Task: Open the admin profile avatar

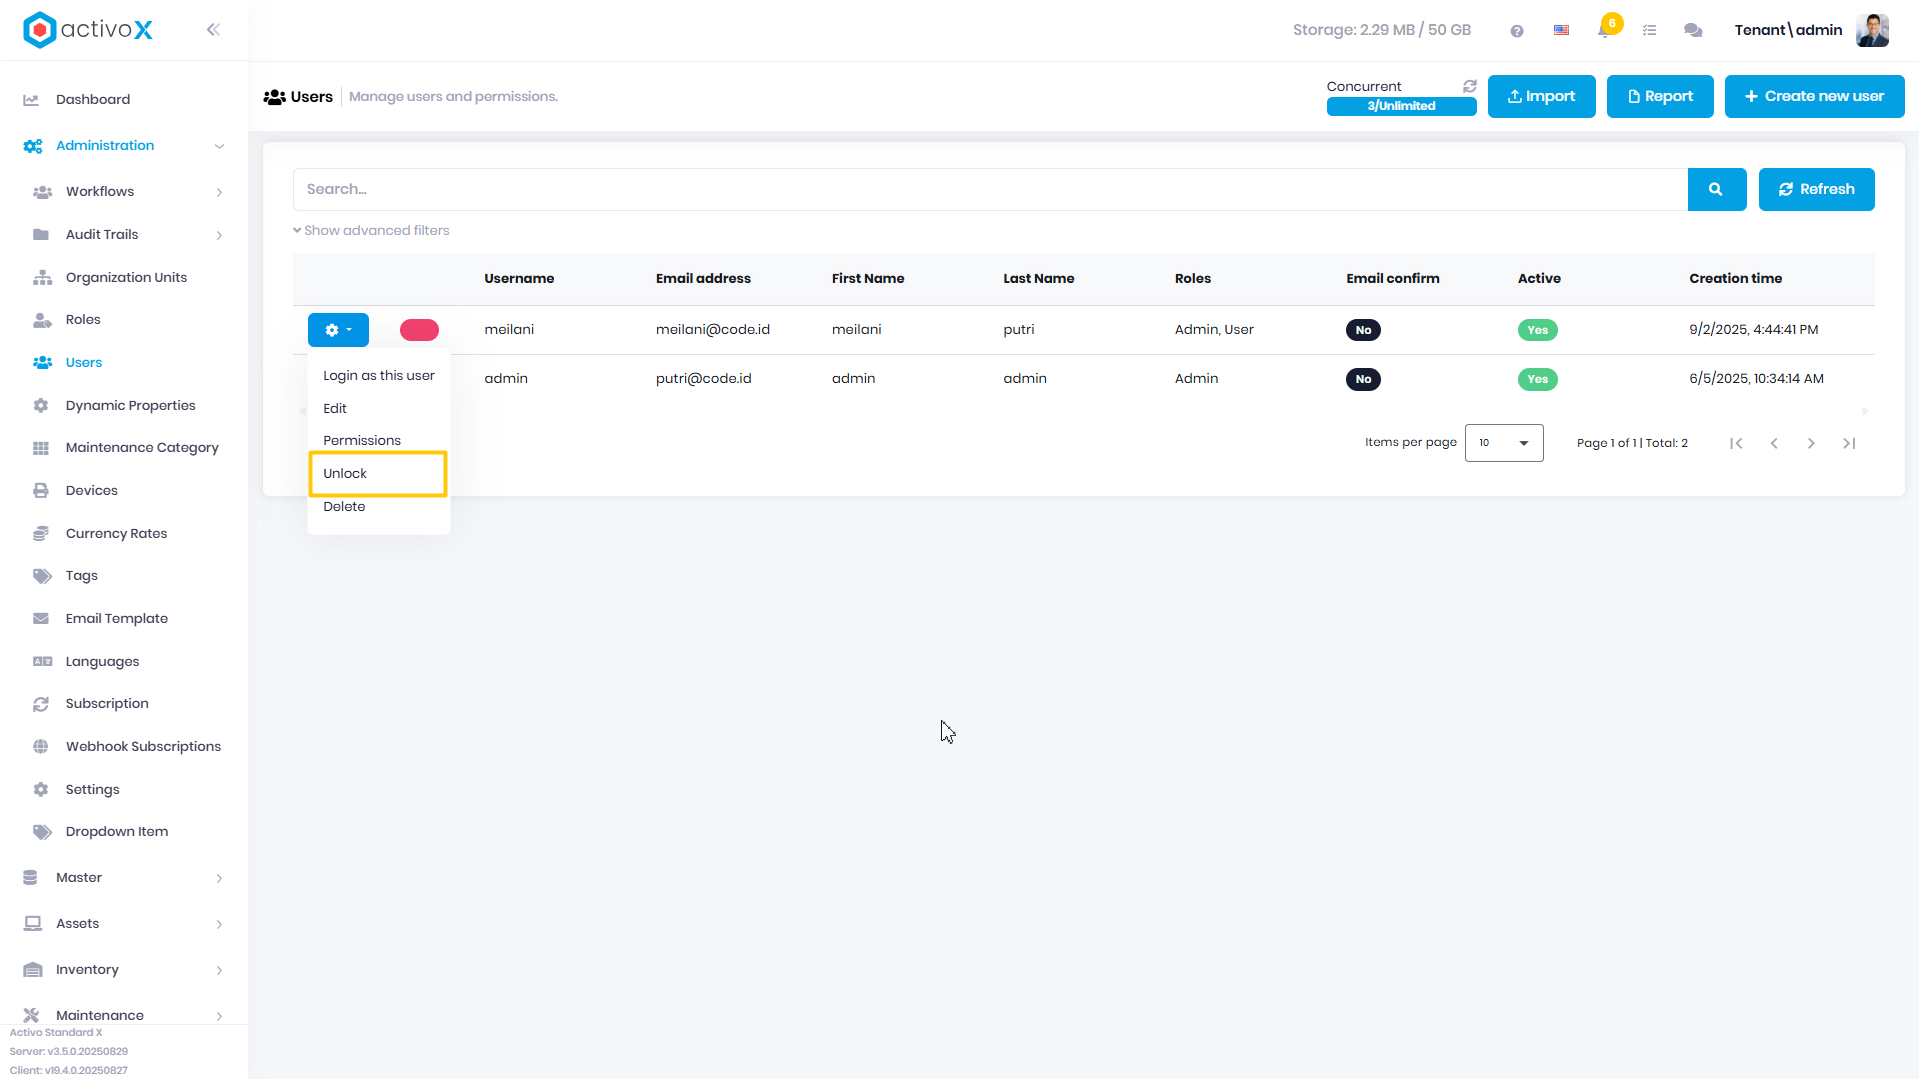Action: point(1872,30)
